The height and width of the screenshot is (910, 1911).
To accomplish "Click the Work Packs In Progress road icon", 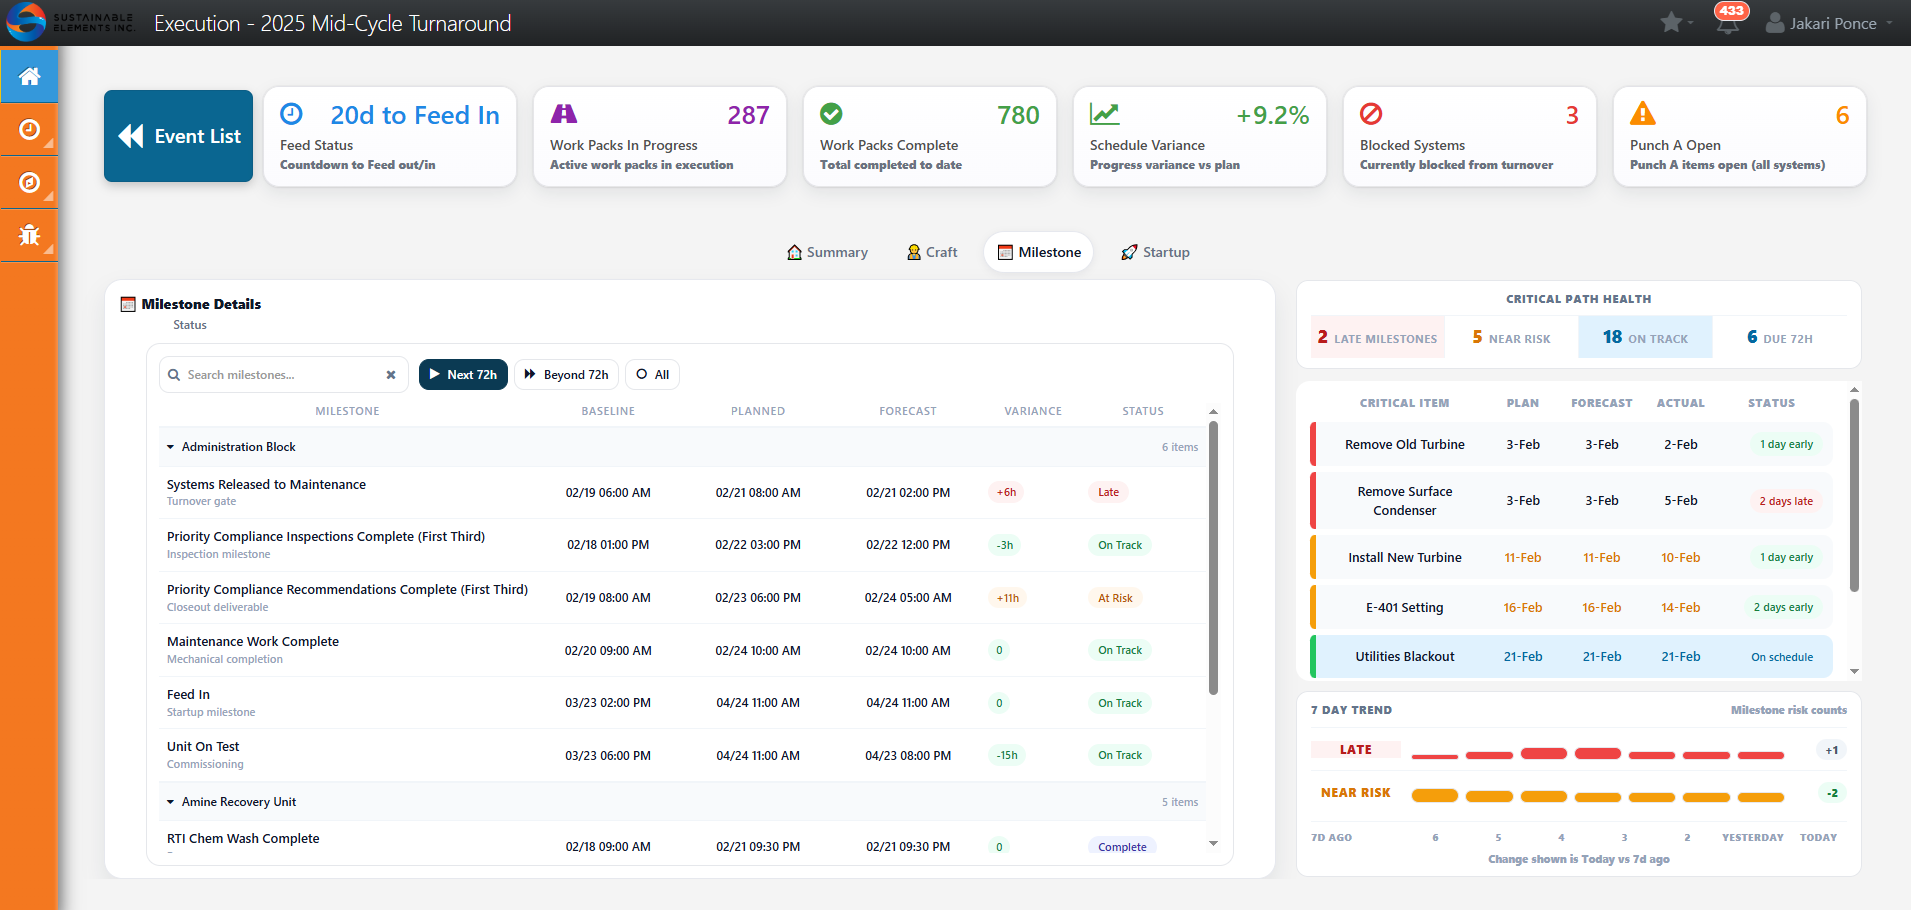I will 564,114.
